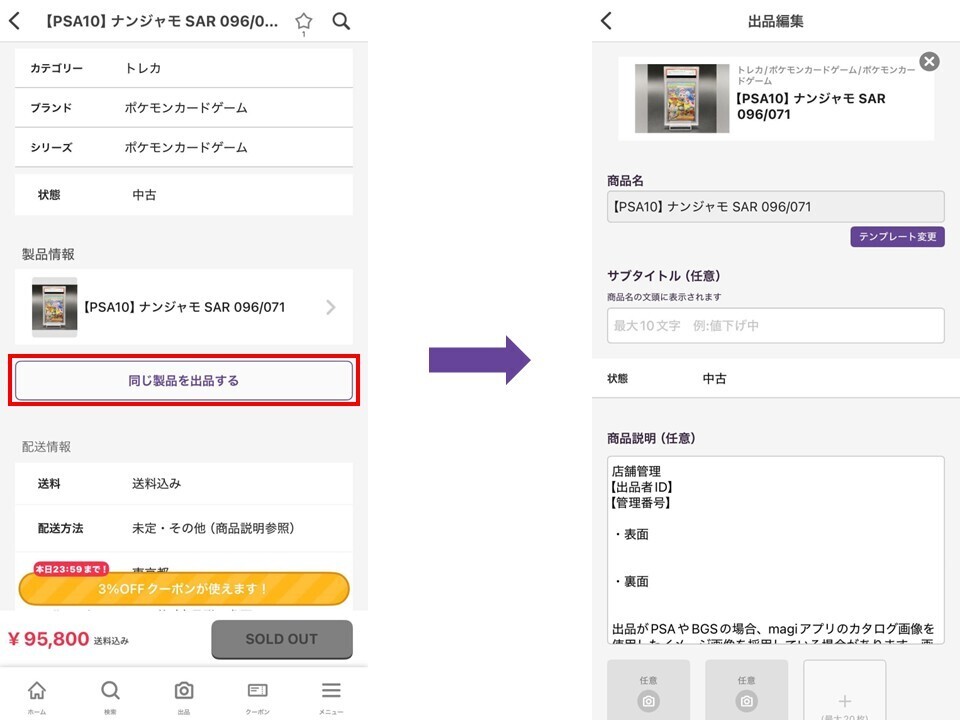Click the サブタイトル input field

[x=775, y=325]
